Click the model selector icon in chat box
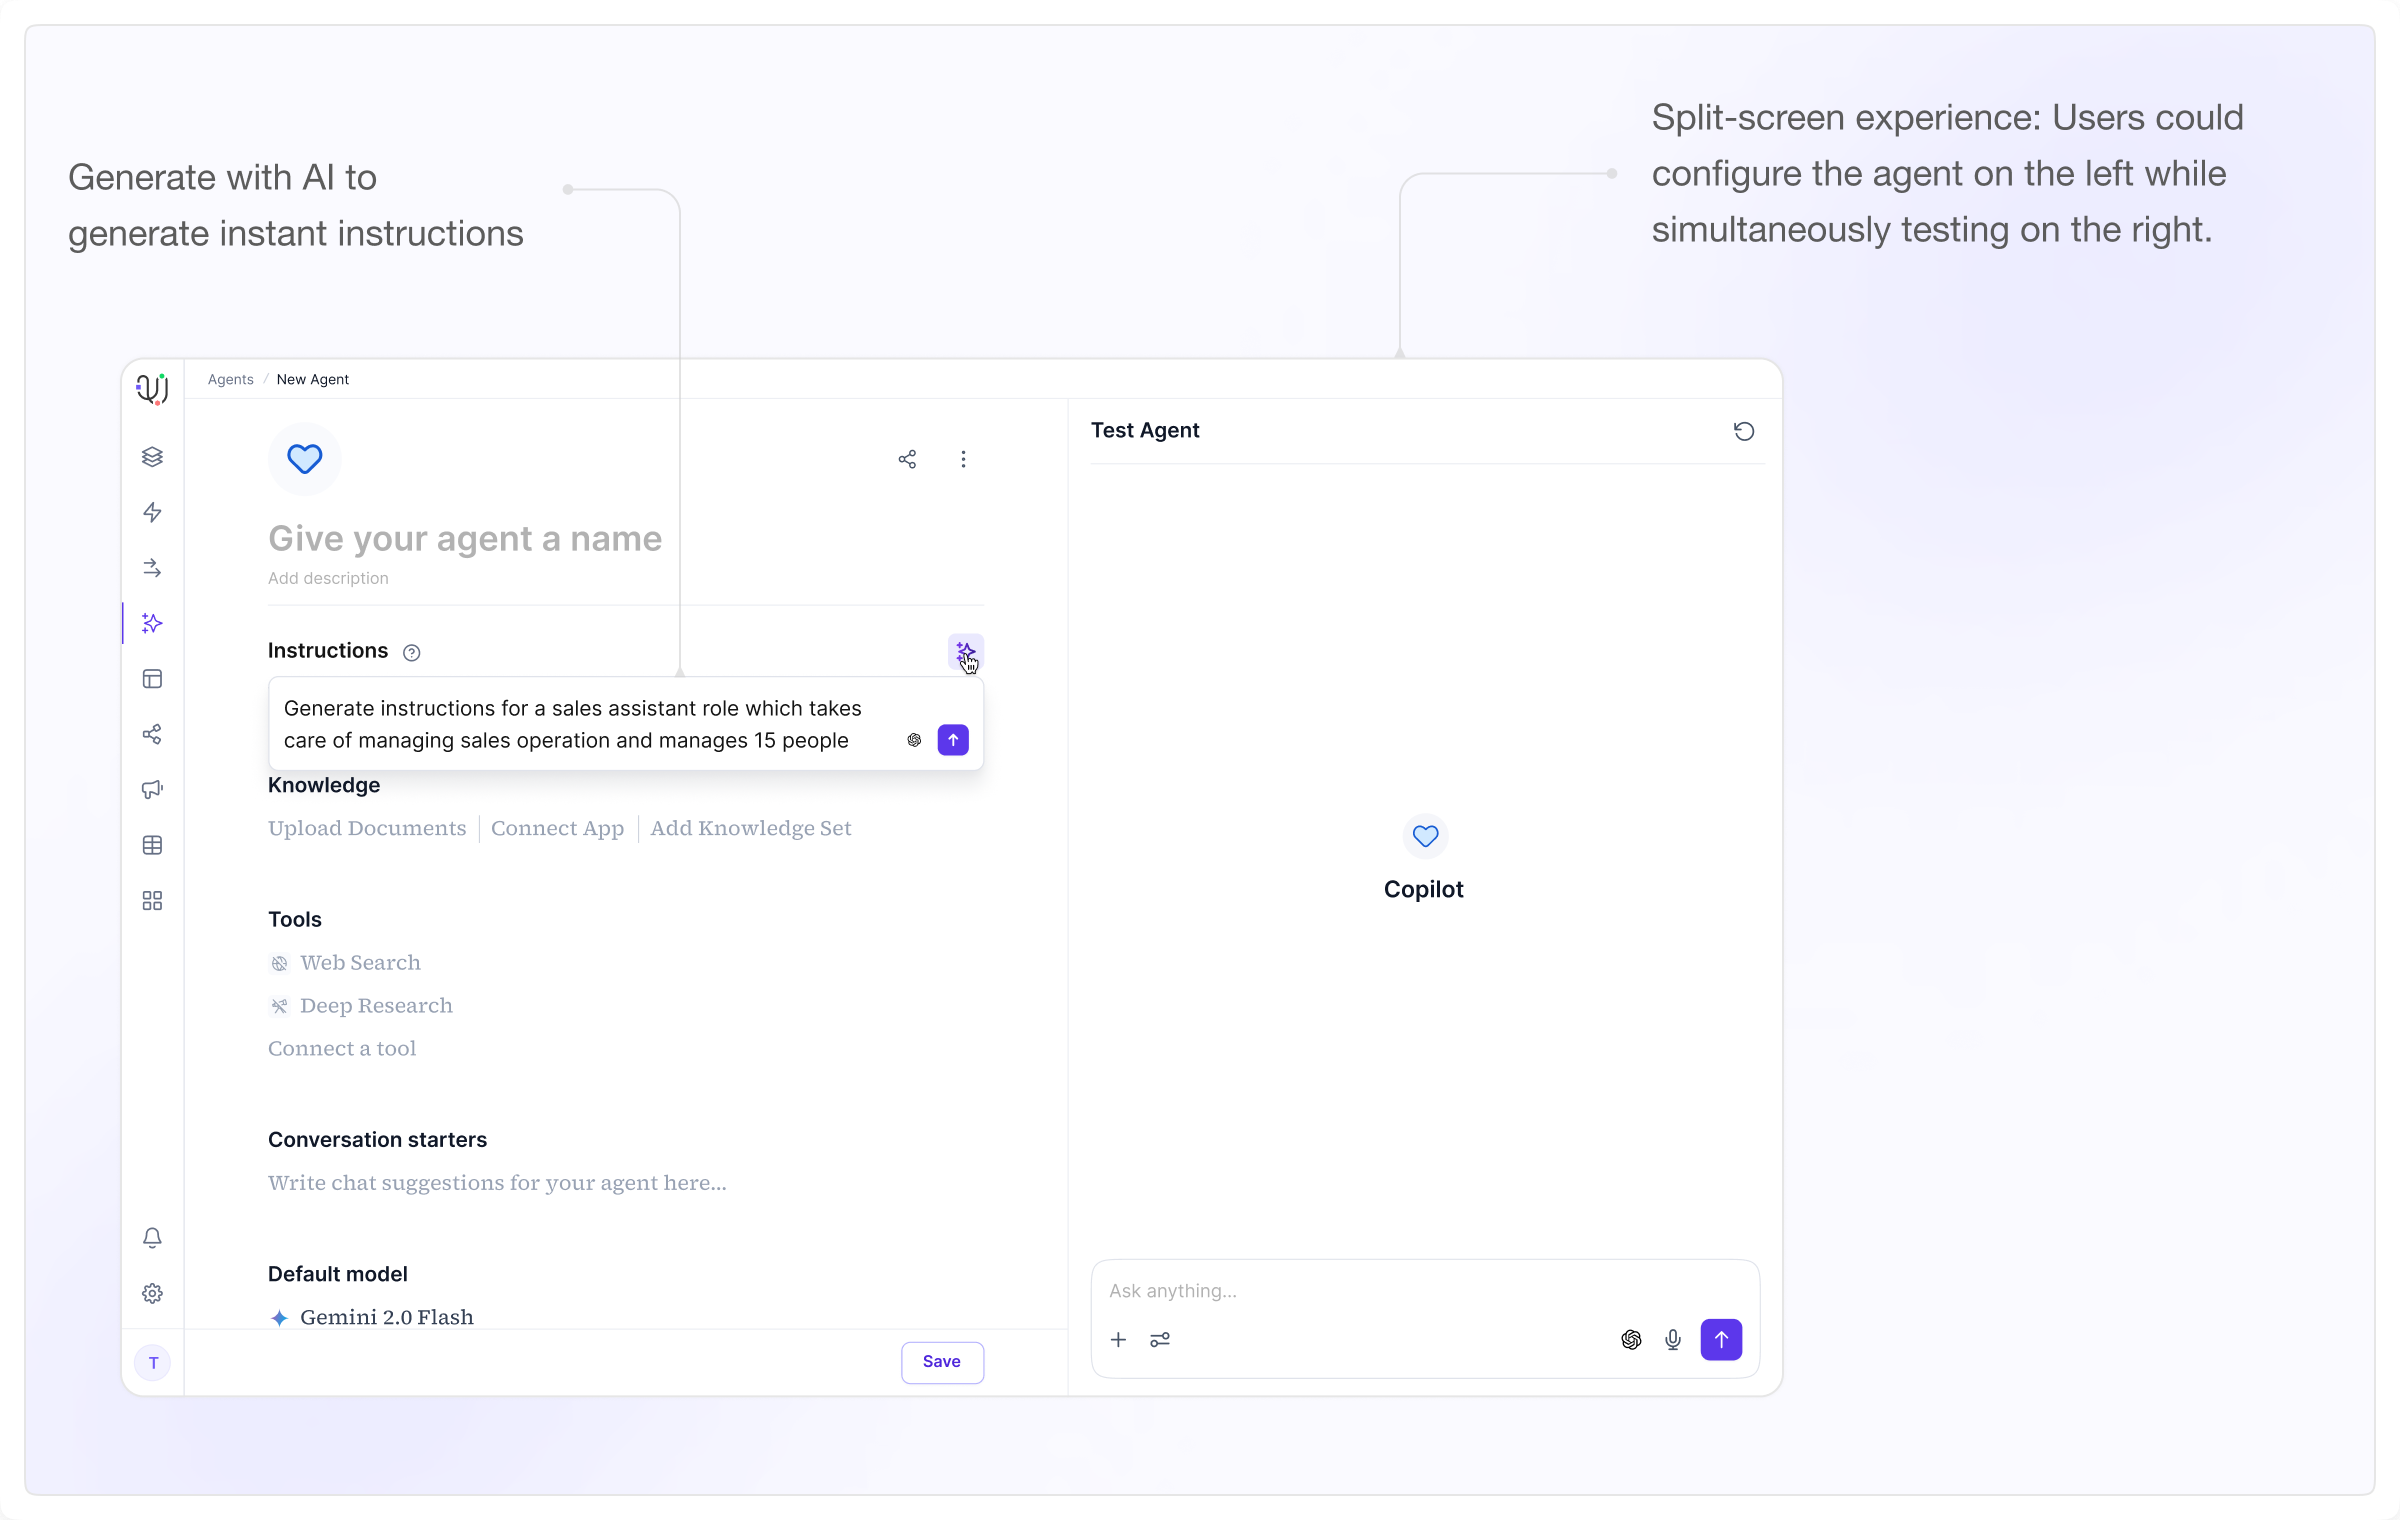The height and width of the screenshot is (1520, 2400). pyautogui.click(x=1631, y=1339)
